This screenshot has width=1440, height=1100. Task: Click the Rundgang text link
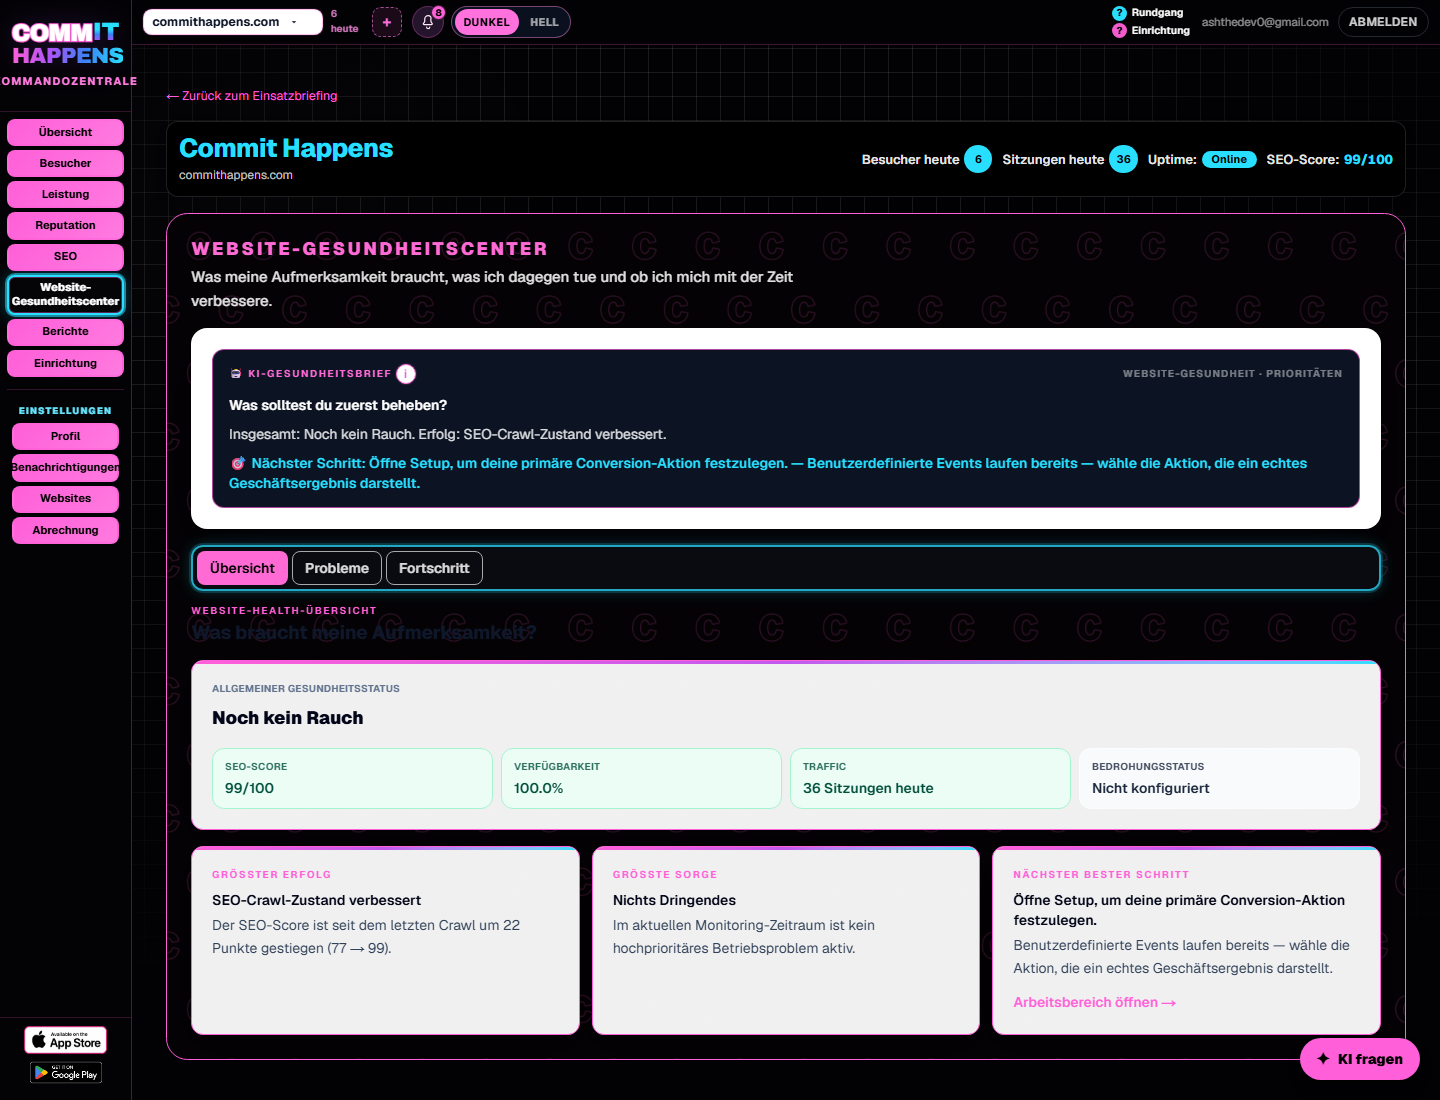pyautogui.click(x=1157, y=13)
